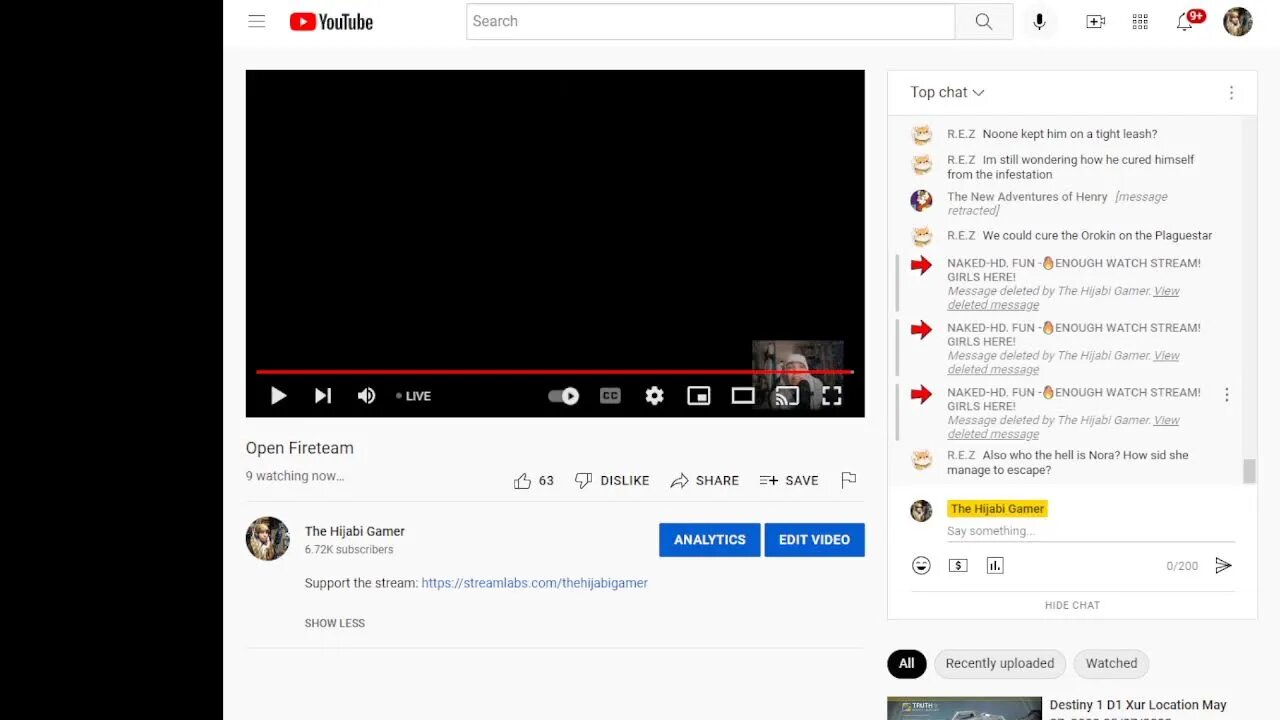
Task: Open Super Chat dollar icon
Action: [x=958, y=566]
